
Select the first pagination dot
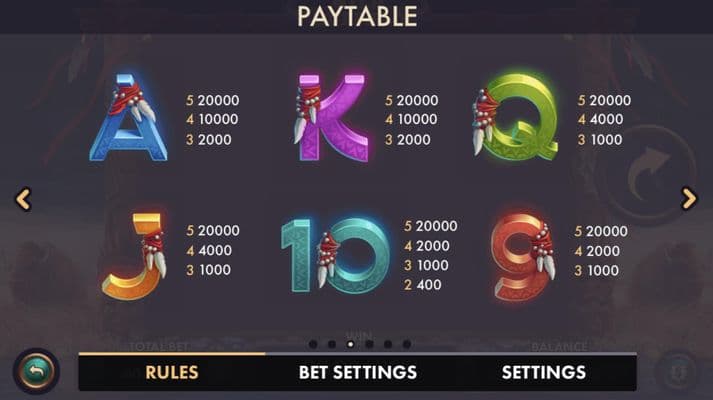coord(313,344)
